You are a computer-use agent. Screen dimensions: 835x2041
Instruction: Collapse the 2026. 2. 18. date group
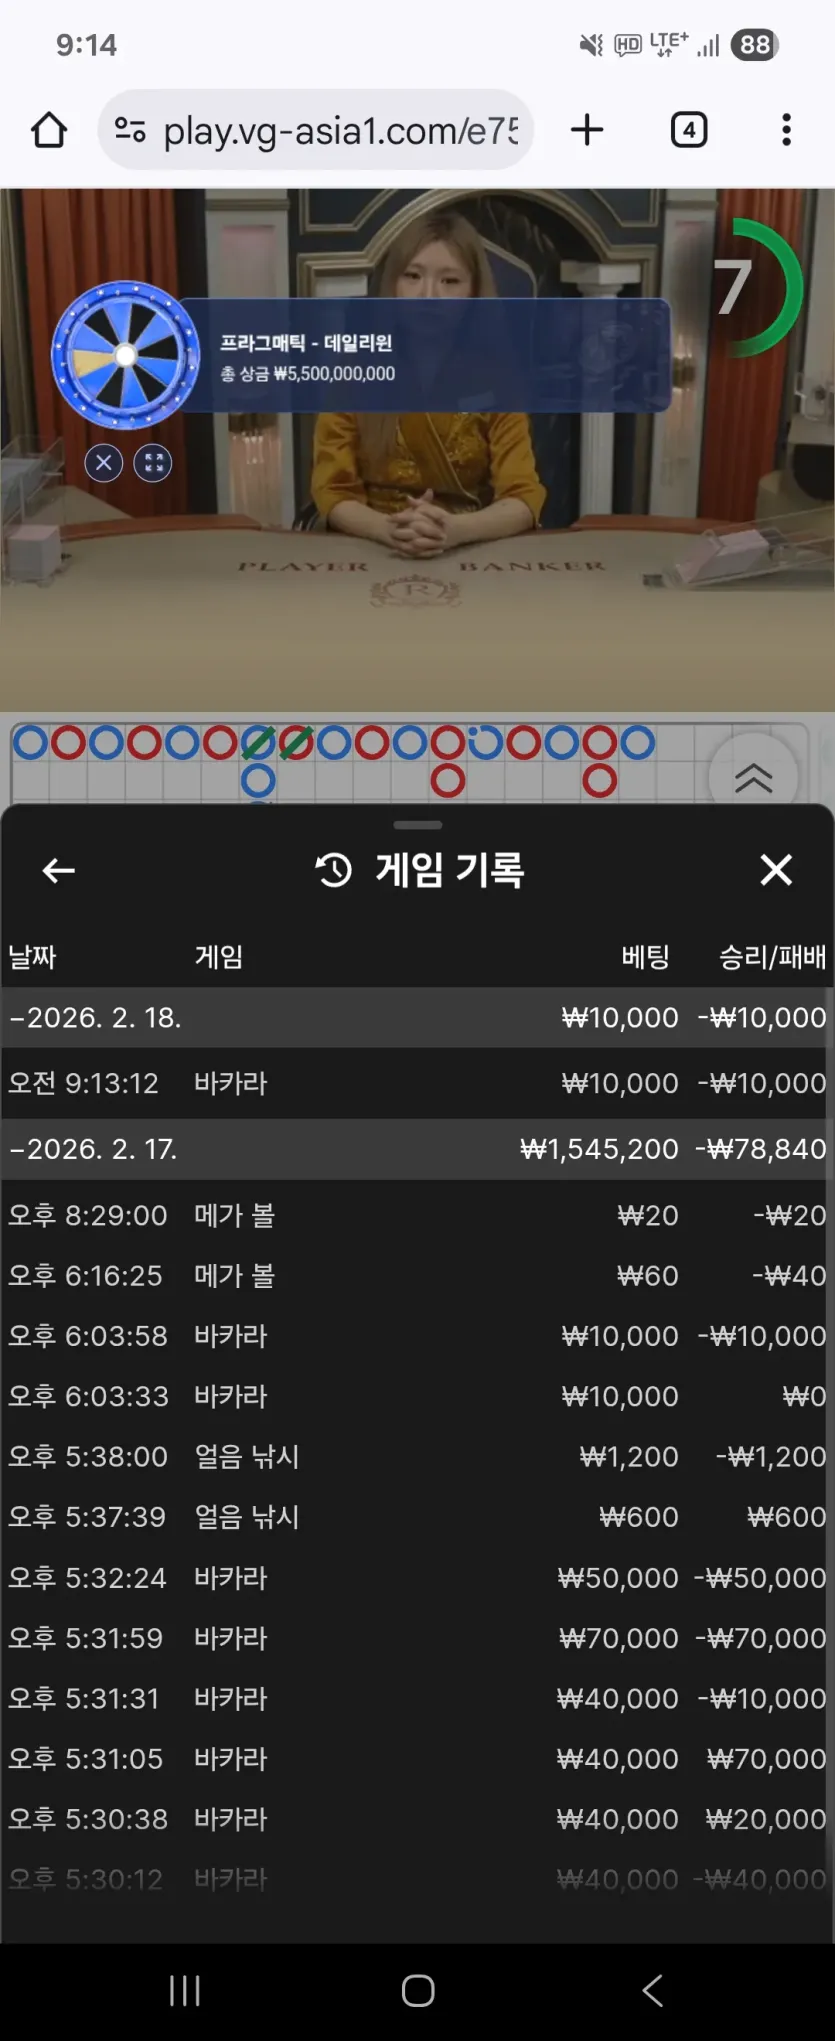[417, 1018]
